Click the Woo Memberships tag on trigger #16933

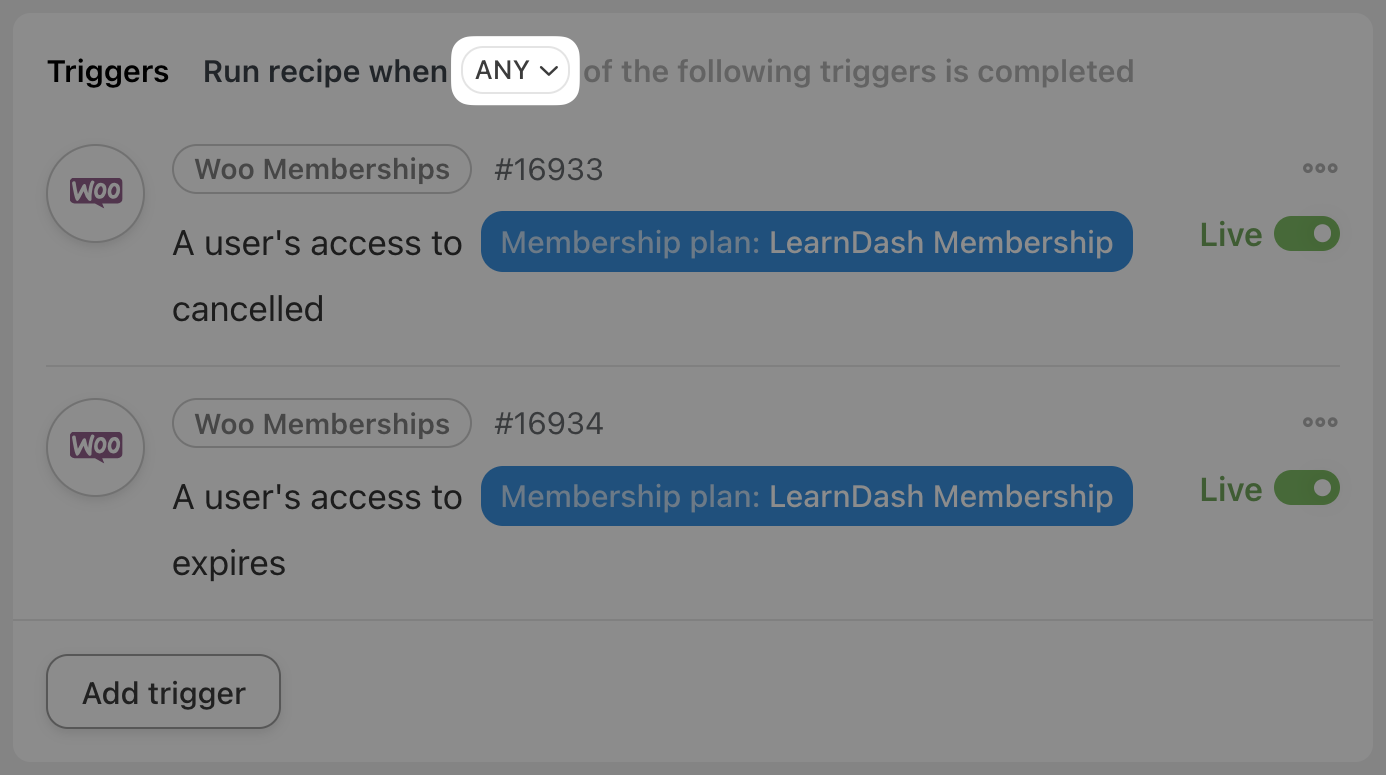322,170
